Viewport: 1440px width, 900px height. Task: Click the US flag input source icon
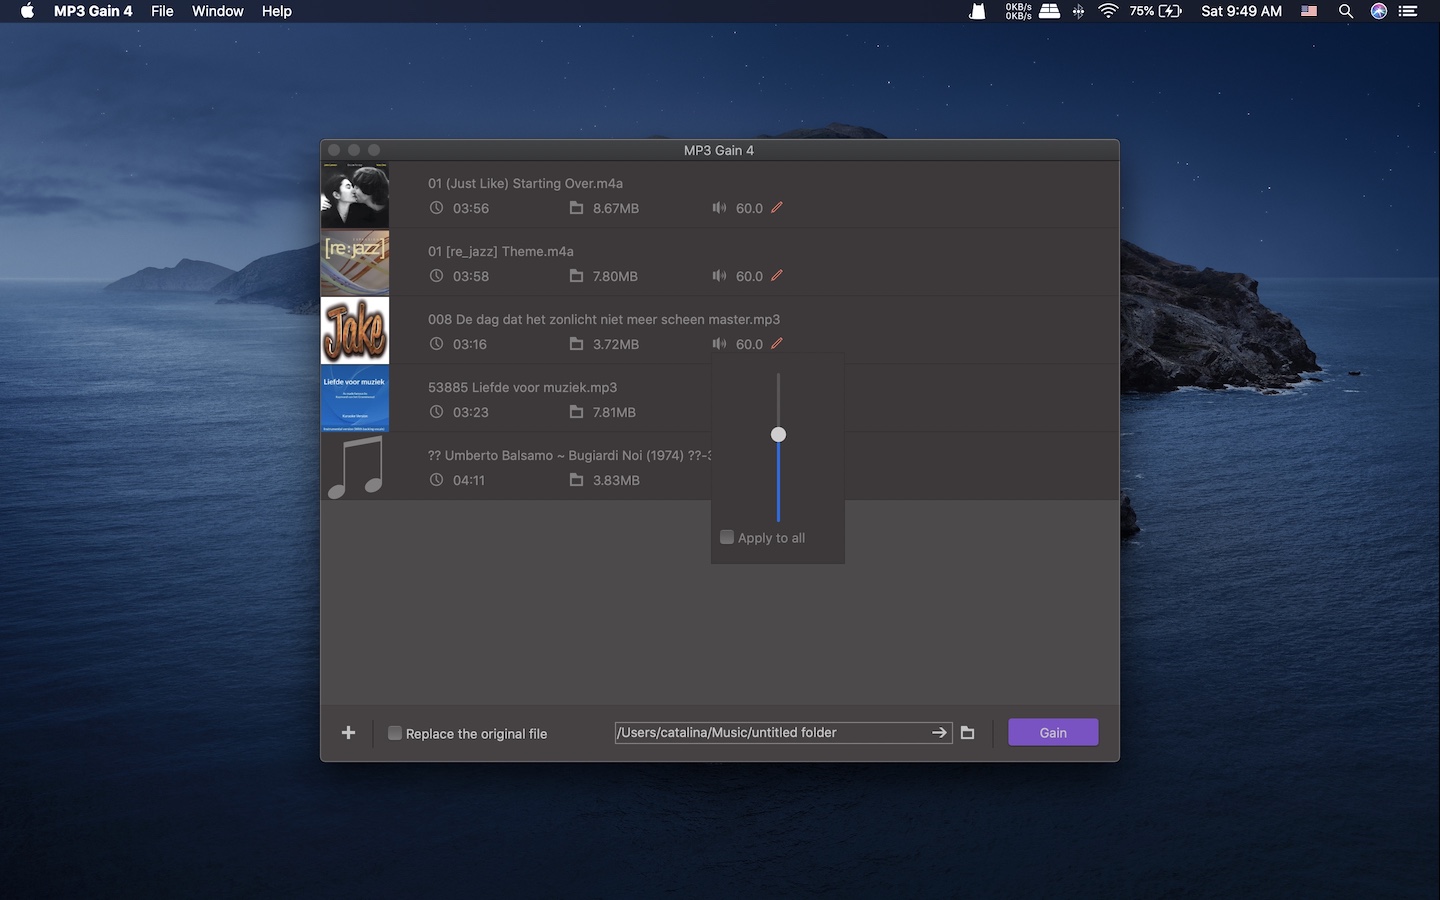pyautogui.click(x=1309, y=11)
